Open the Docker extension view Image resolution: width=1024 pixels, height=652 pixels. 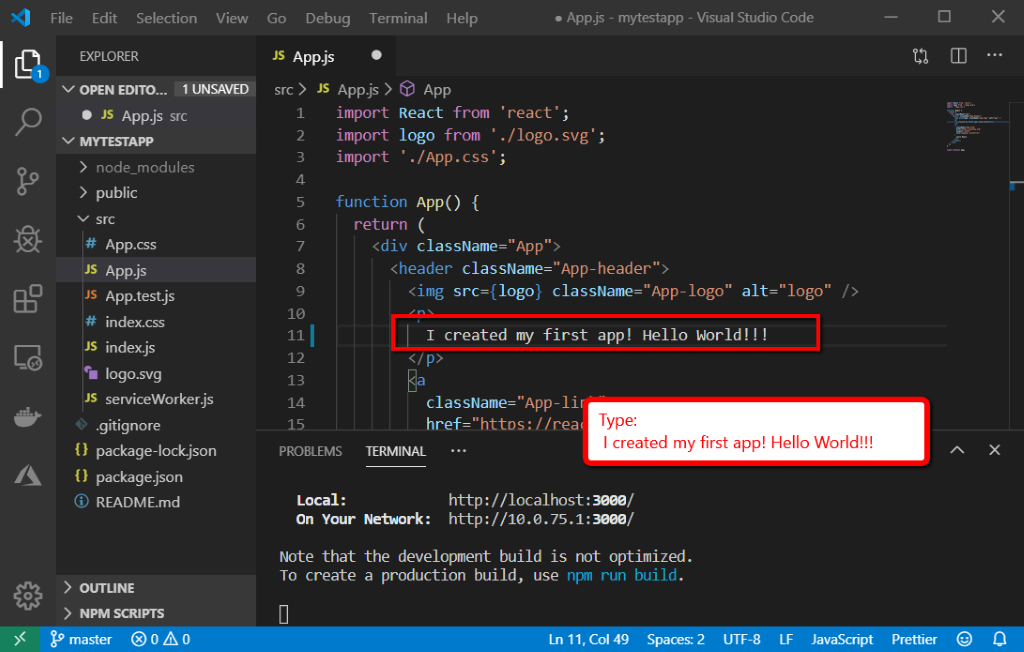tap(27, 418)
